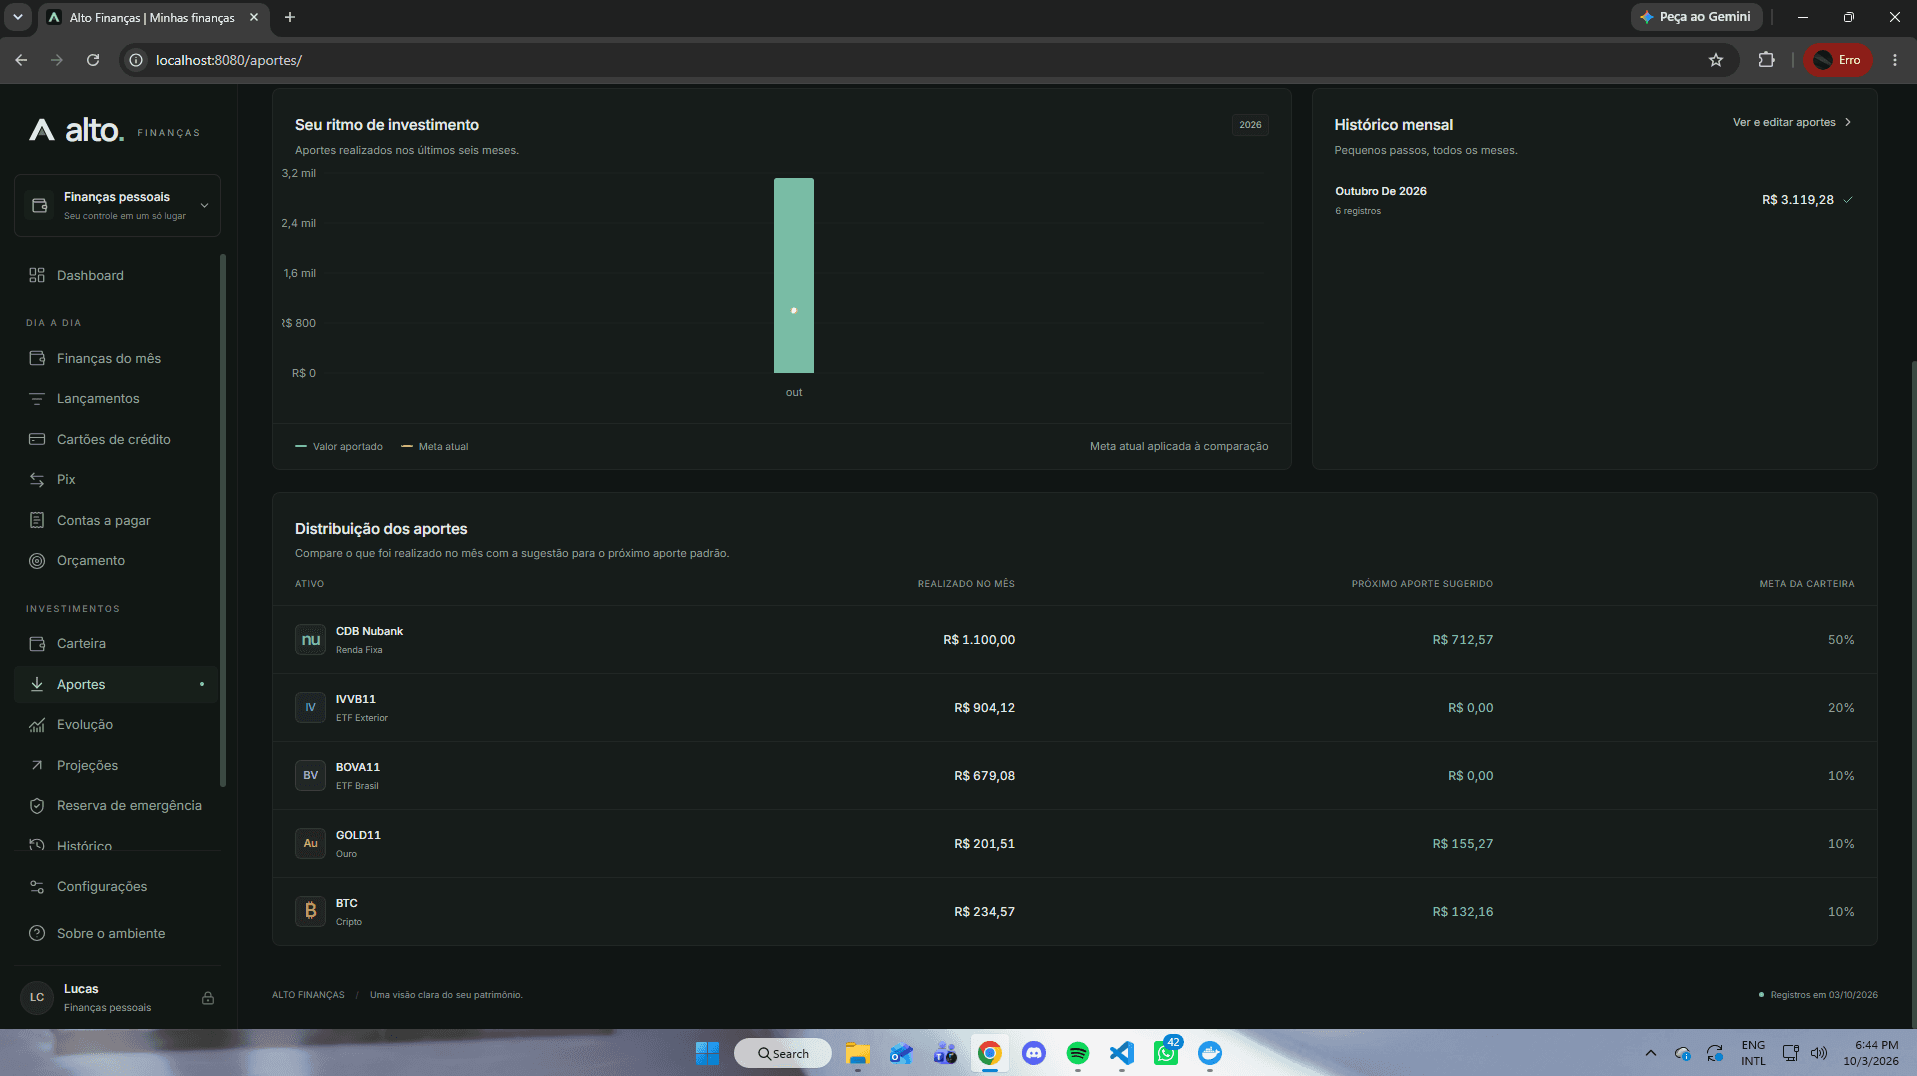Open the Dashboard icon in sidebar

click(37, 275)
